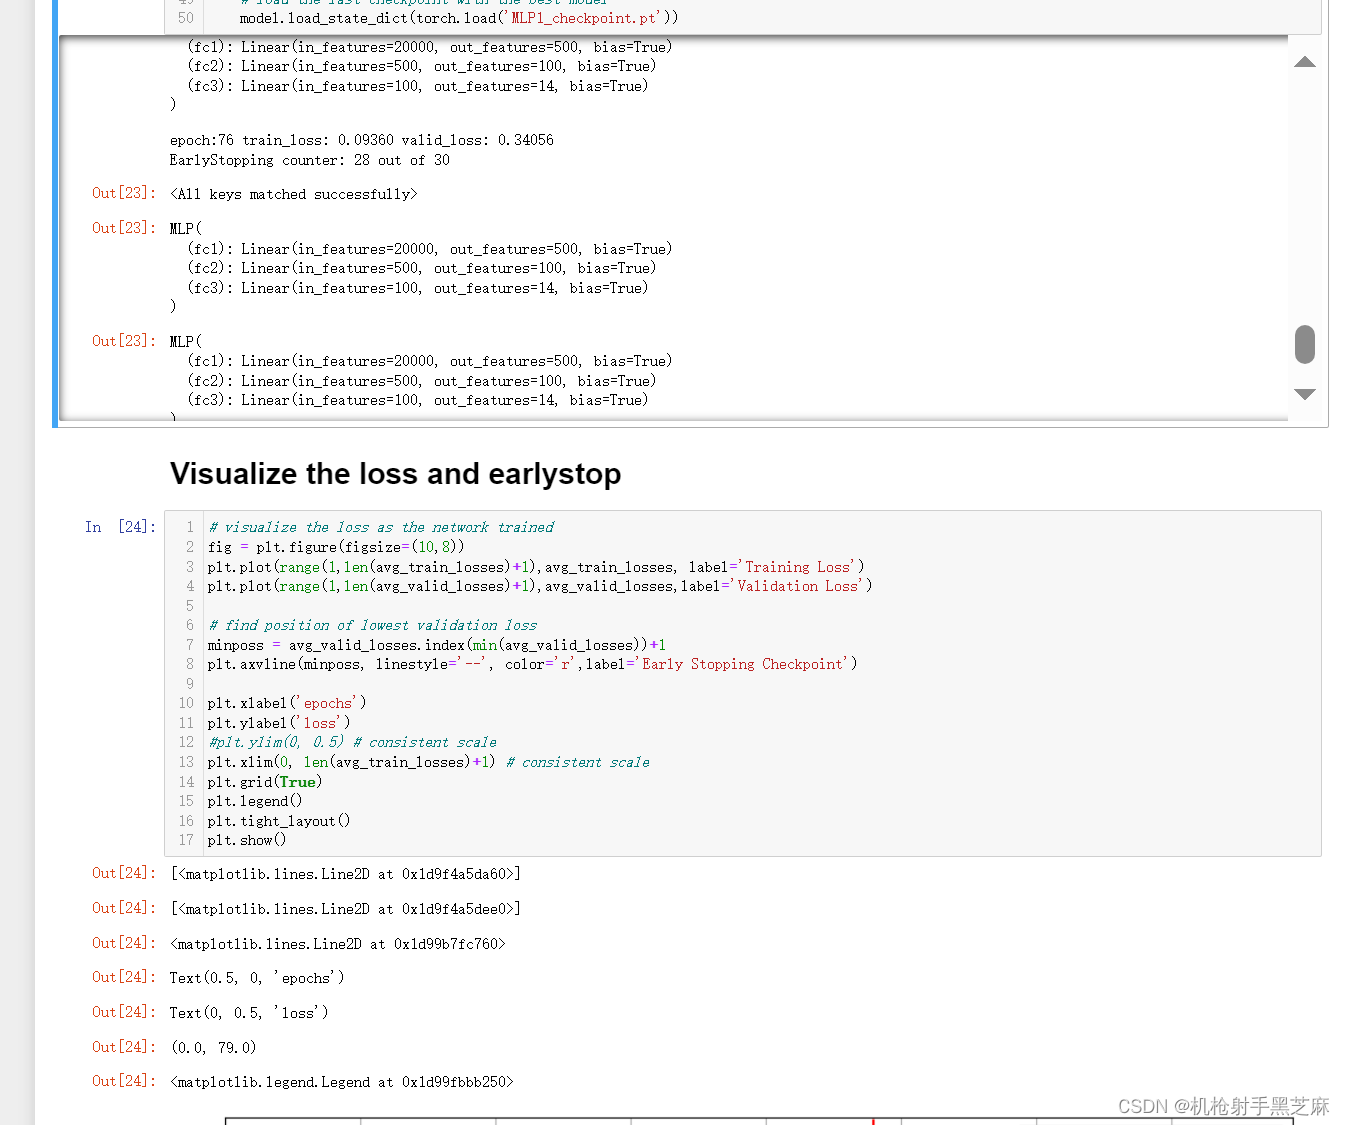Click line number 1 in the code gutter
1345x1125 pixels.
coord(190,527)
